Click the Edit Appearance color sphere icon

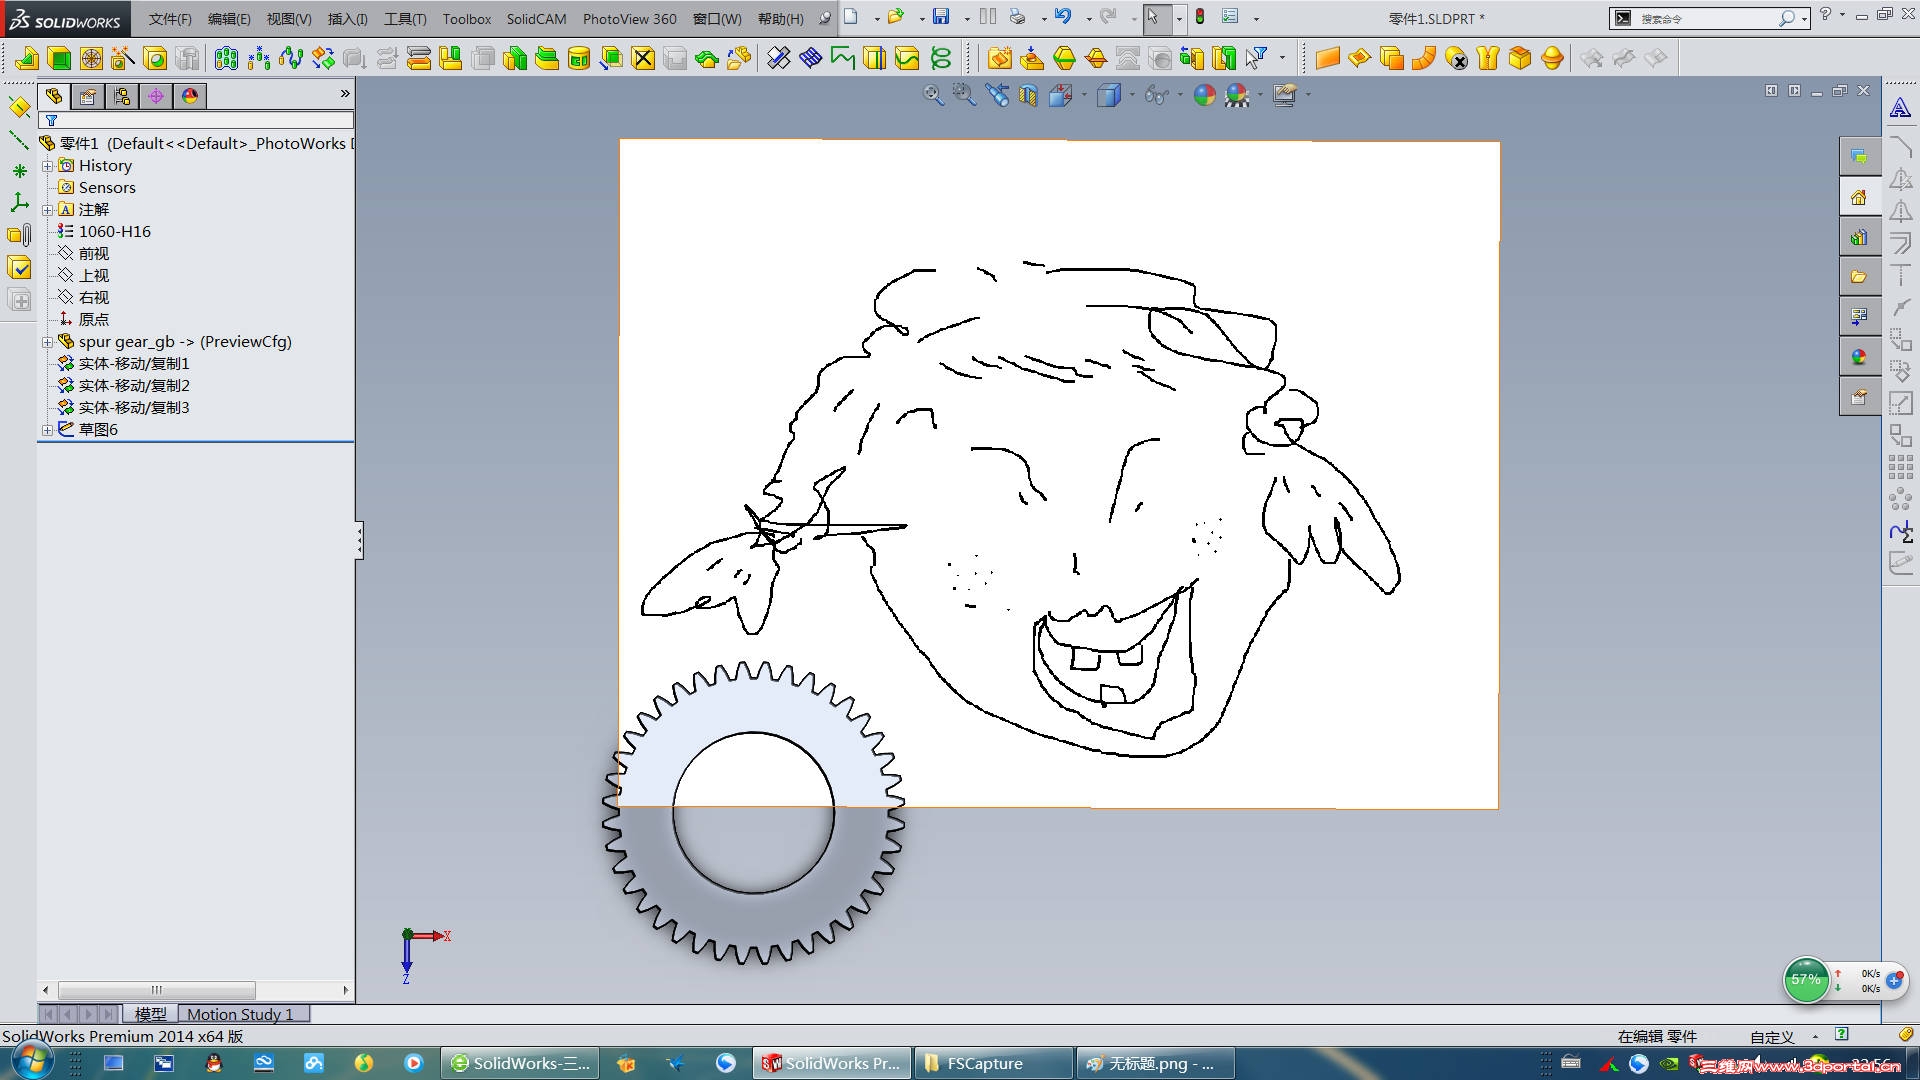[1204, 96]
